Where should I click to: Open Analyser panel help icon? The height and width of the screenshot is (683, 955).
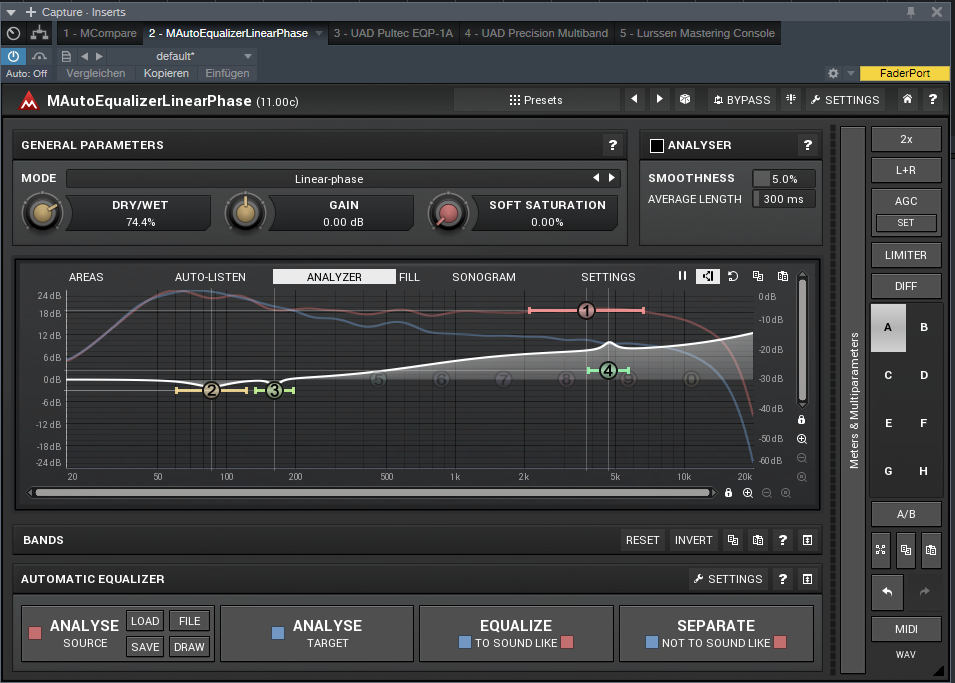pos(808,145)
